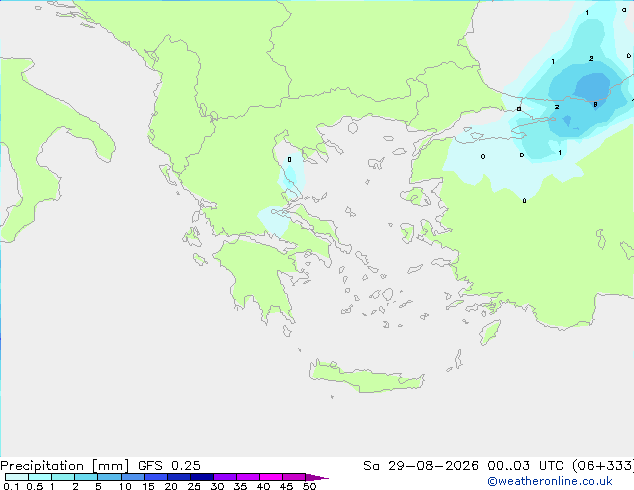This screenshot has height=490, width=634.
Task: Select the 35 mm legend color swatch
Action: (x=247, y=477)
